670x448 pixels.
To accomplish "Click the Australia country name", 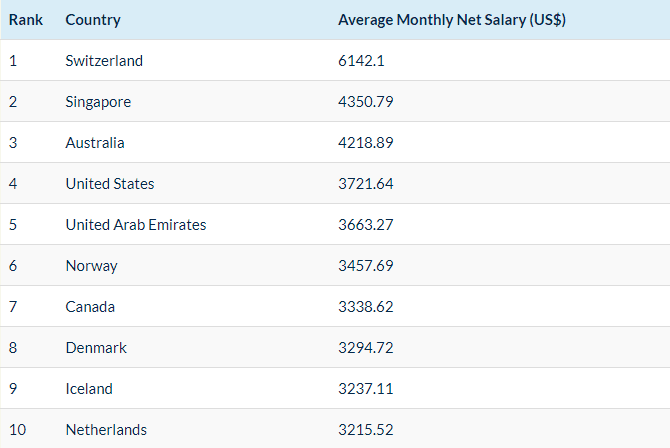I will (95, 143).
